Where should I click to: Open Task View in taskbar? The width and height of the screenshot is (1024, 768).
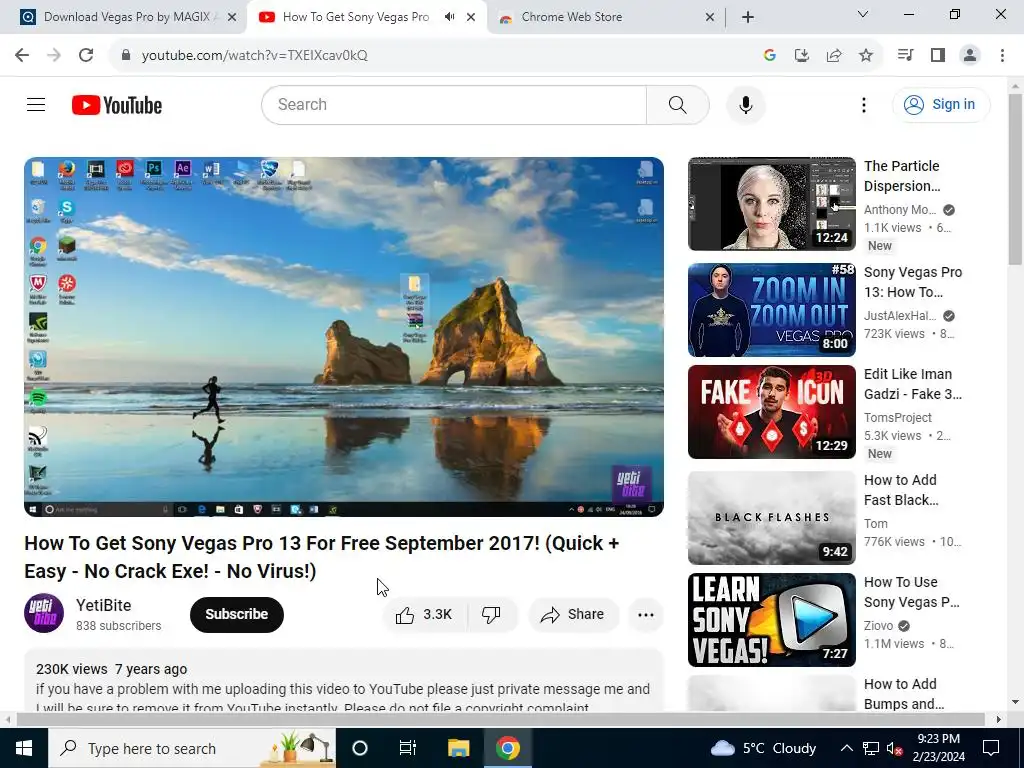pyautogui.click(x=408, y=748)
